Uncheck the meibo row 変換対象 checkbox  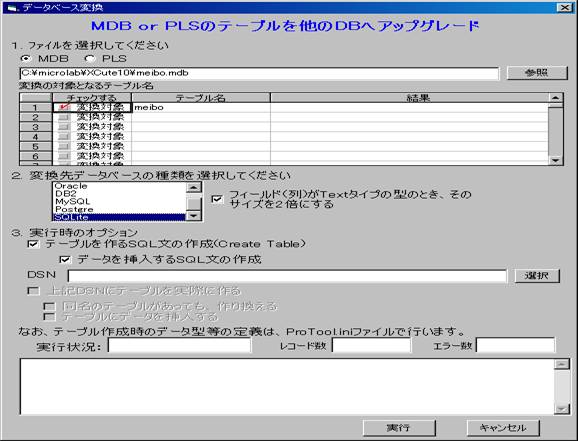click(x=65, y=107)
